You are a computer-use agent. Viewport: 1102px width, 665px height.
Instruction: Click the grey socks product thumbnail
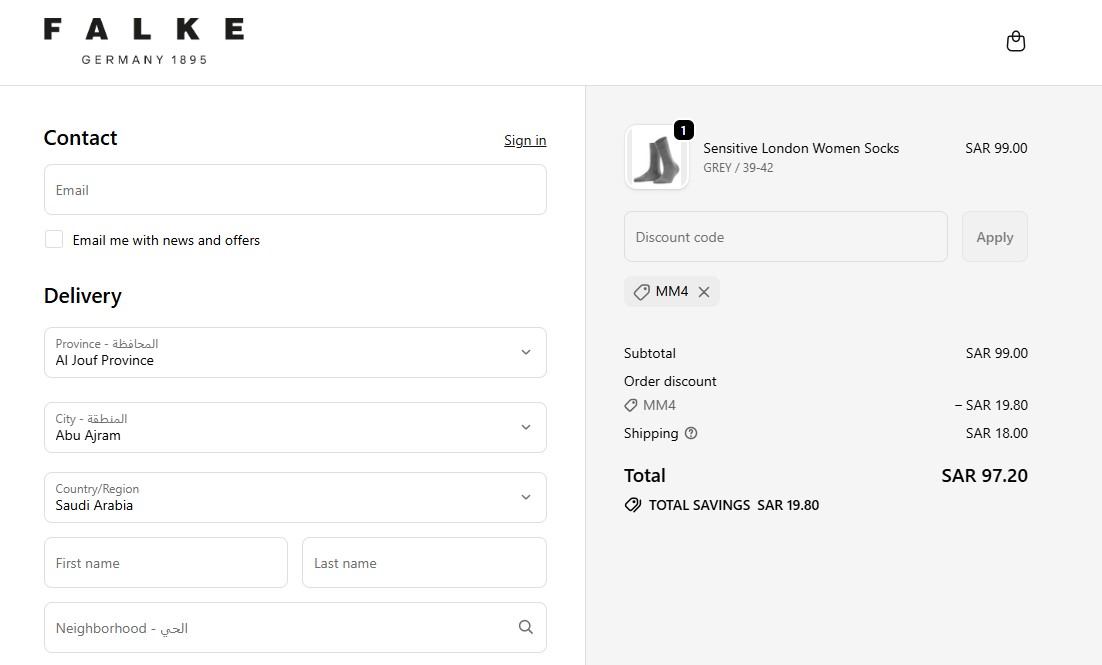coord(656,157)
